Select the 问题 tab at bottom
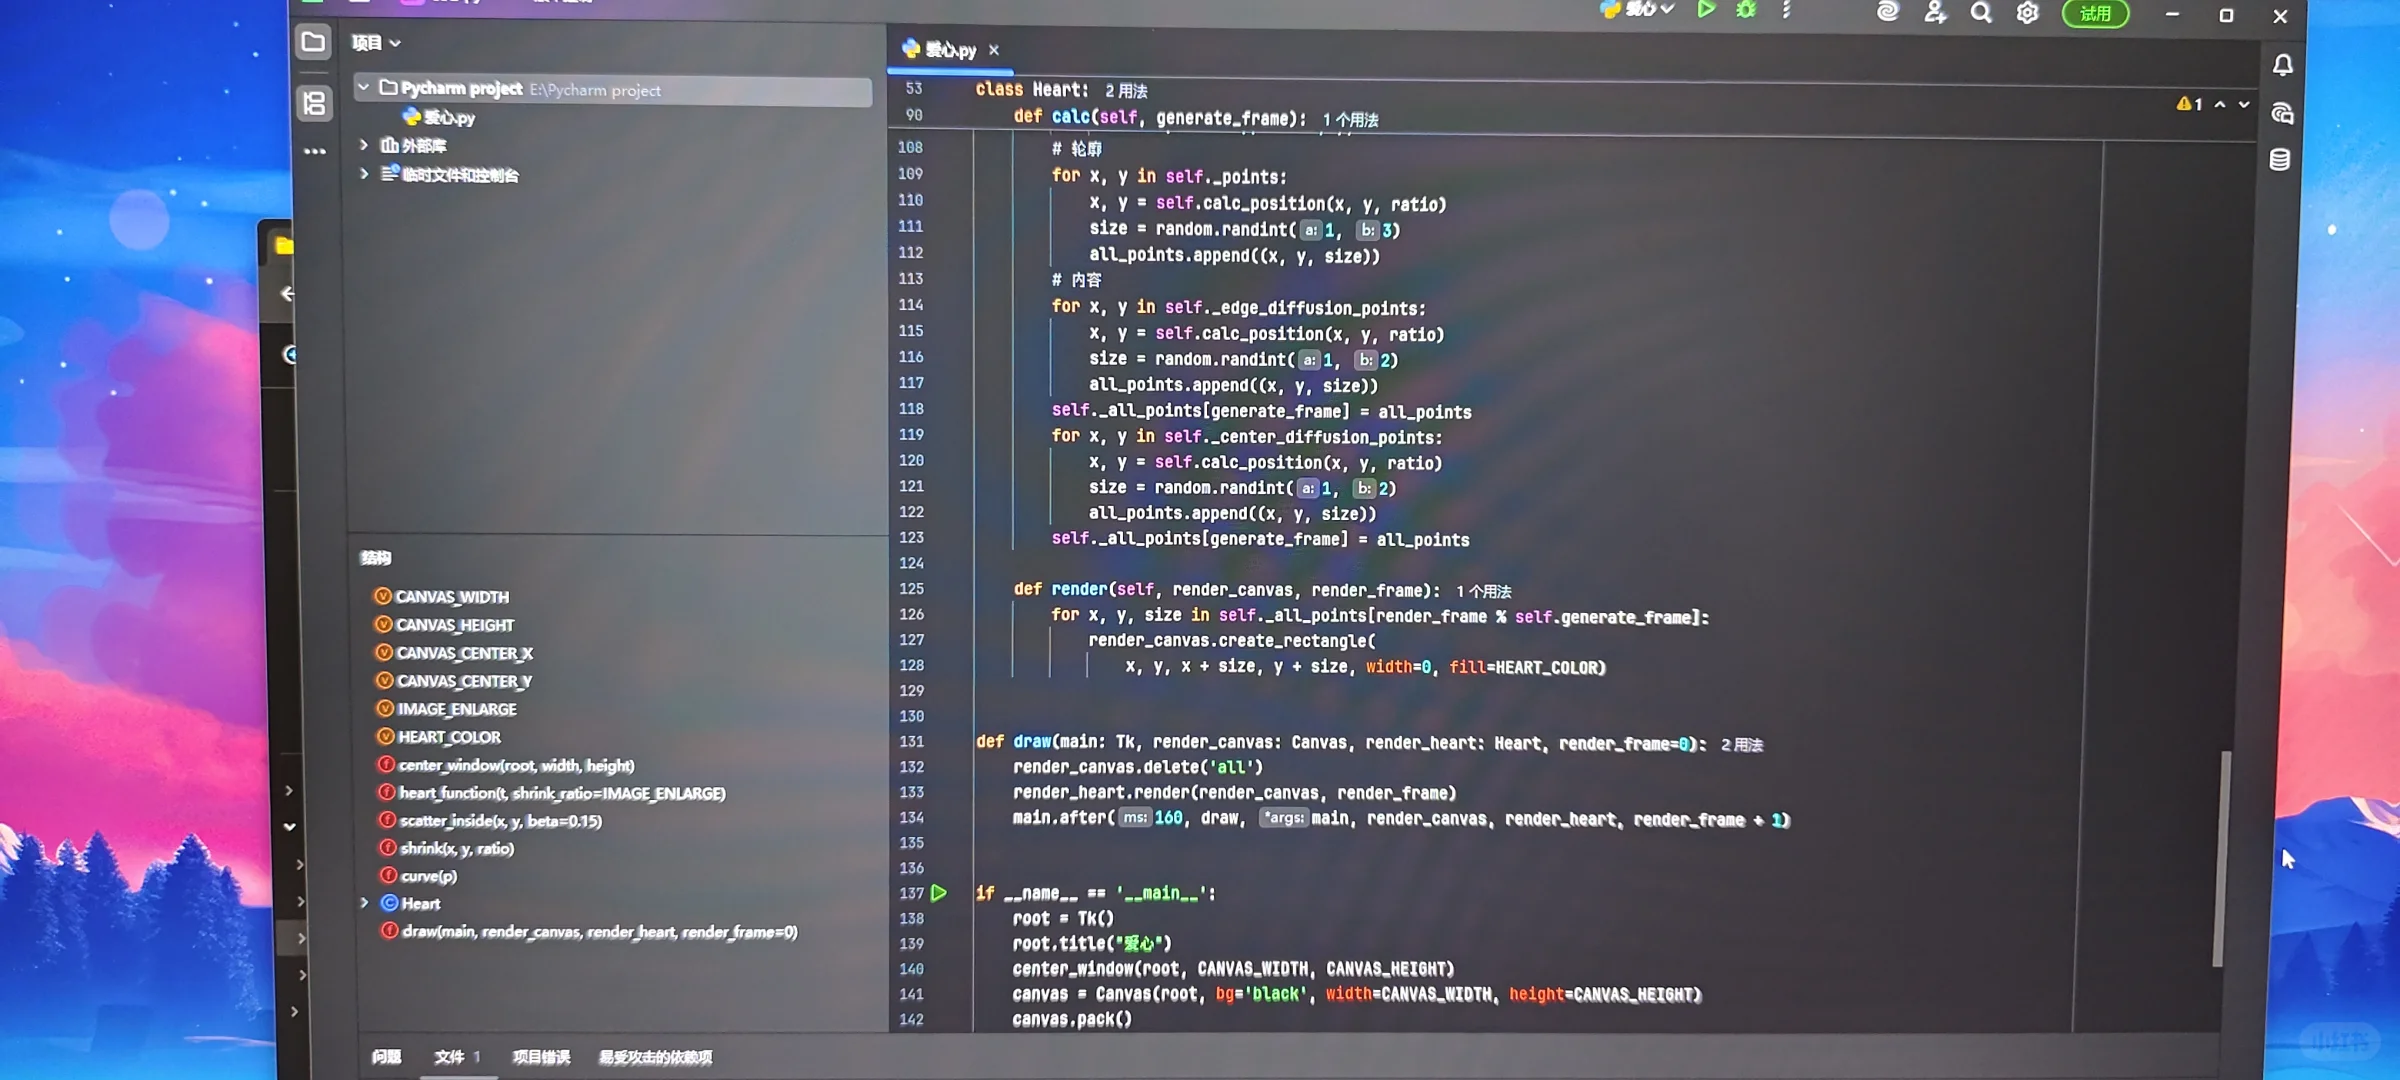Screen dimensions: 2400x1080 (x=387, y=1057)
